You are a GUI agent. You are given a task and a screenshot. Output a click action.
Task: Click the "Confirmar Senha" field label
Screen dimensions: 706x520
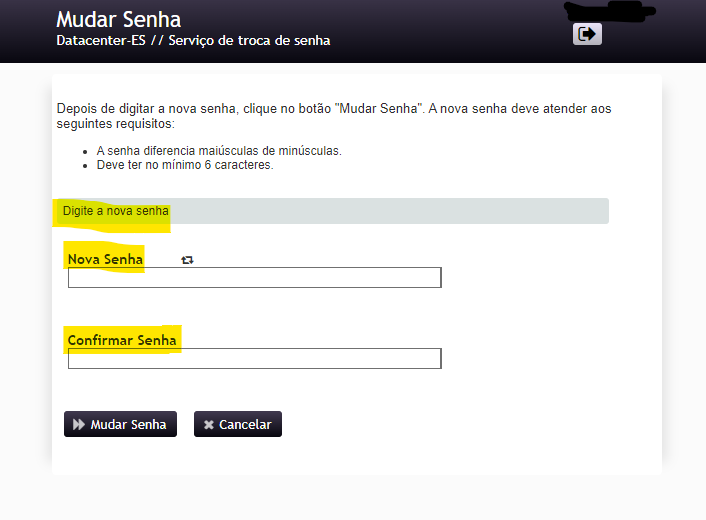pos(122,340)
